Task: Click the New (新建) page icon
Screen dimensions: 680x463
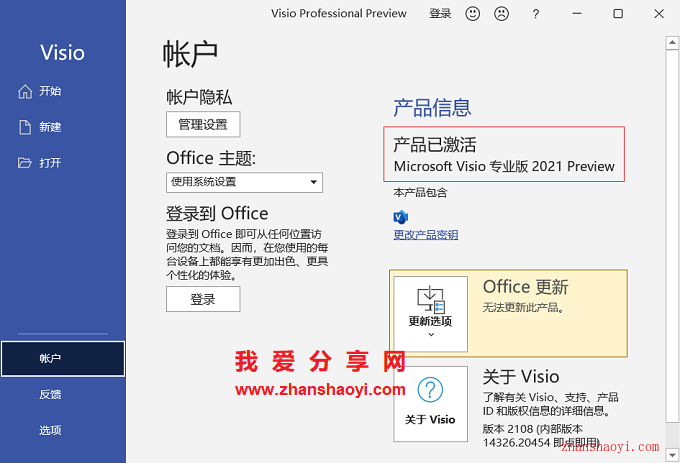Action: [x=25, y=127]
